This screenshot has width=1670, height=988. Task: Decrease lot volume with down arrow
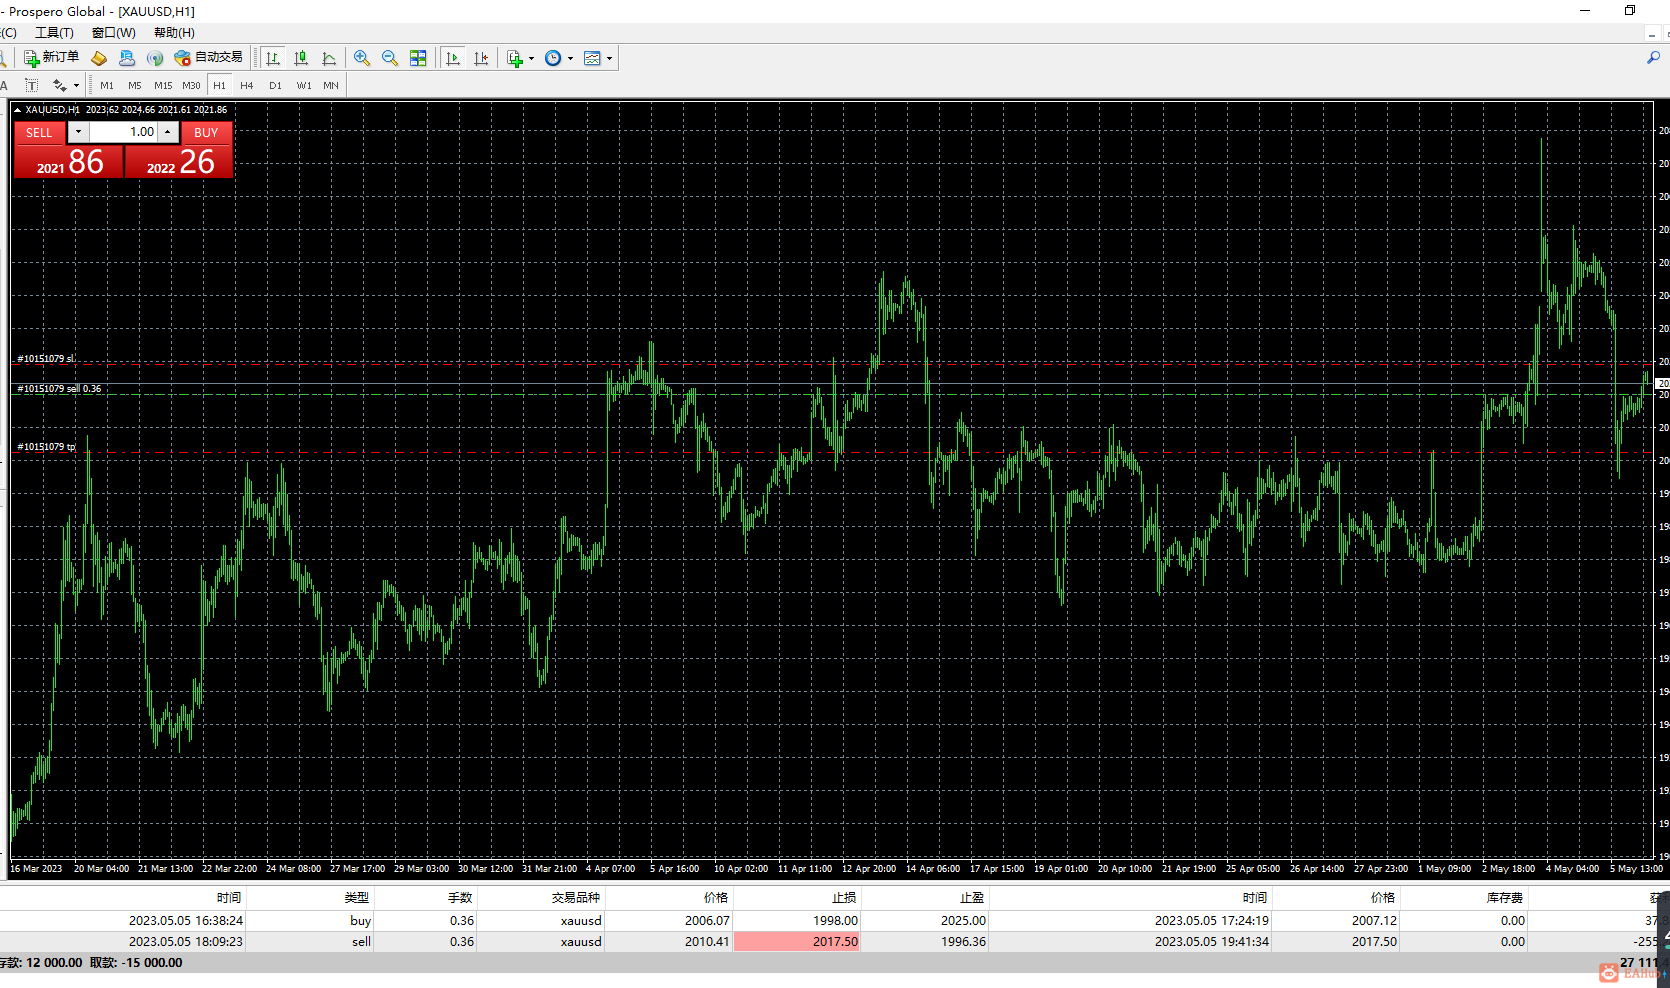tap(78, 132)
